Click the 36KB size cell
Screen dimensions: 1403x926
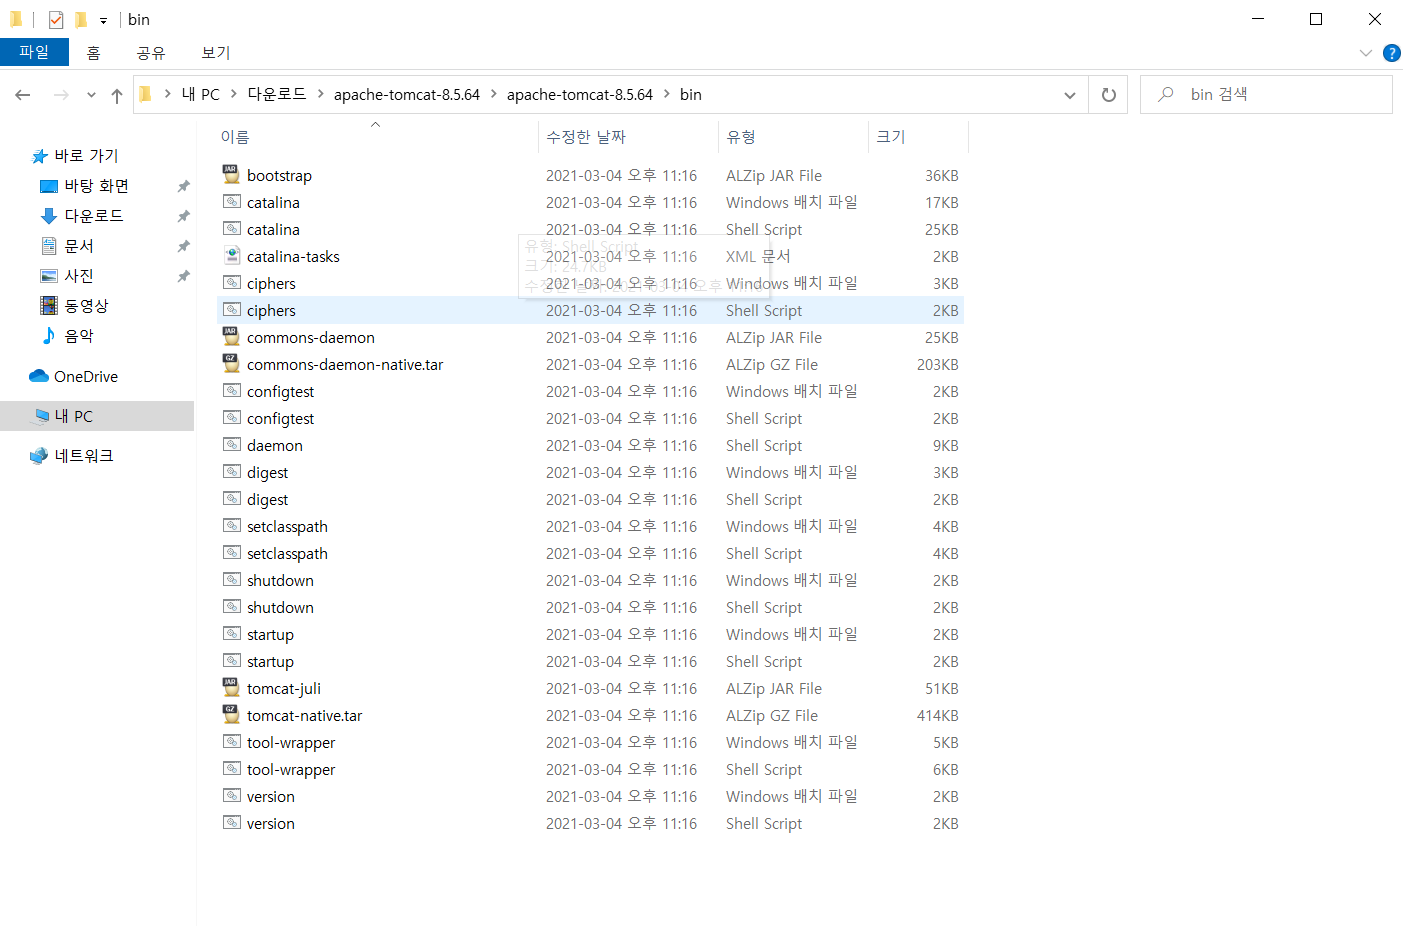(x=941, y=175)
